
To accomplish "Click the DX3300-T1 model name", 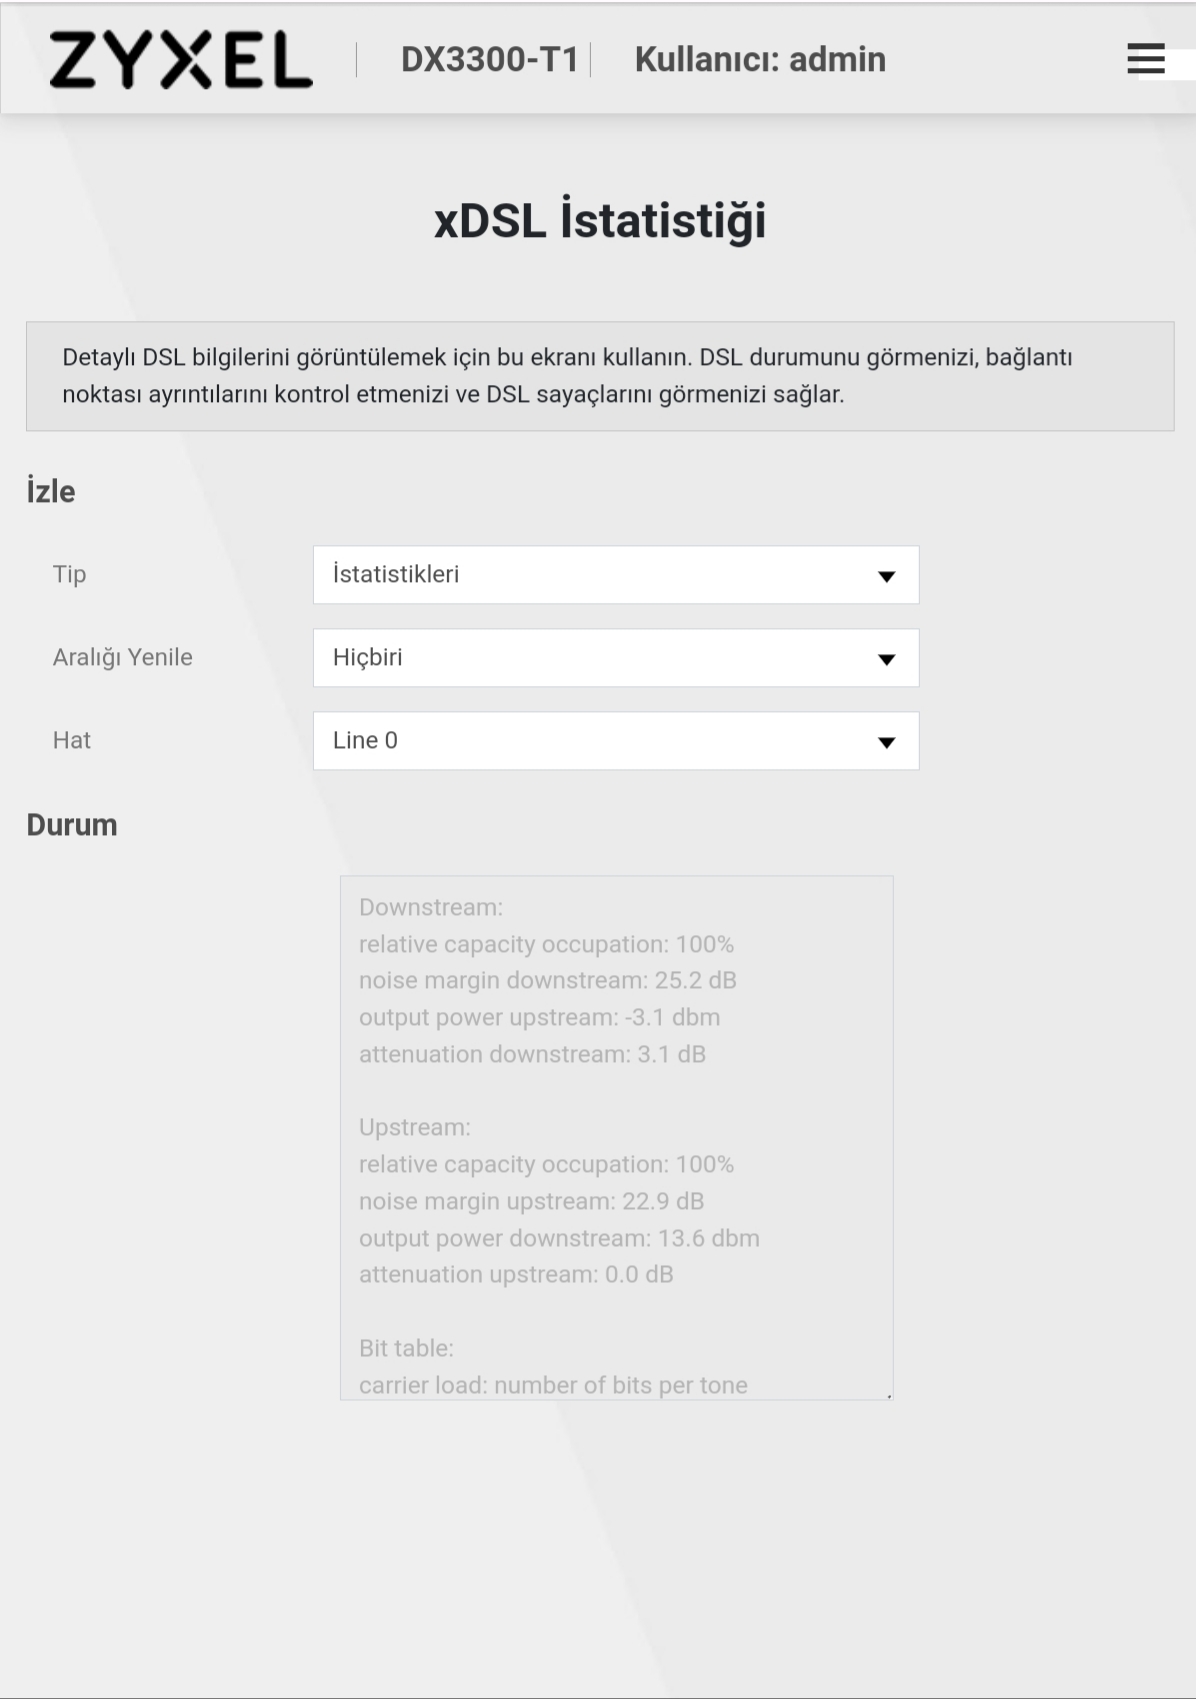I will [x=490, y=60].
